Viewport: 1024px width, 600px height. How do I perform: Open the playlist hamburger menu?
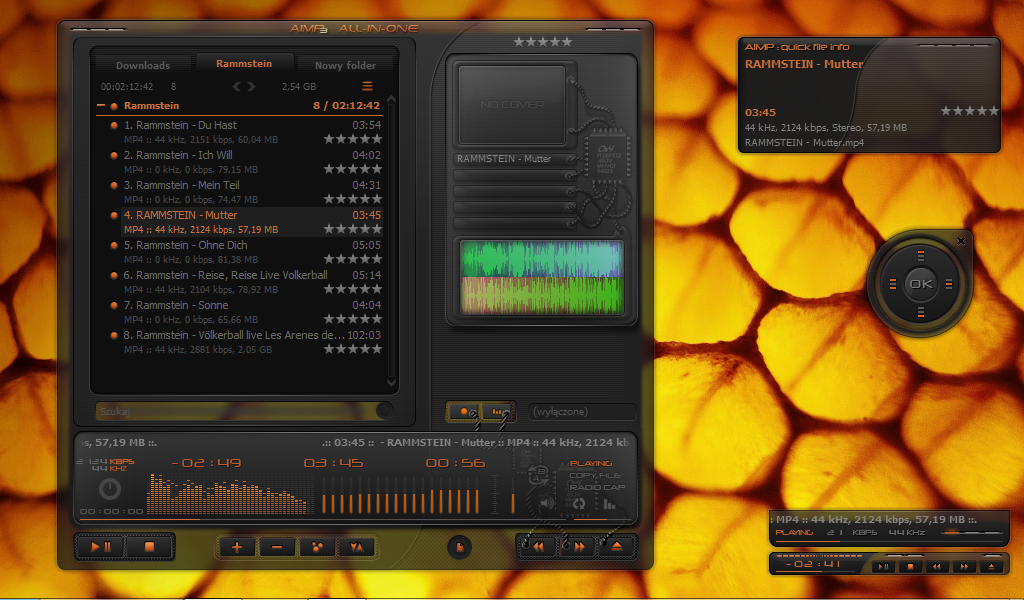pyautogui.click(x=367, y=86)
